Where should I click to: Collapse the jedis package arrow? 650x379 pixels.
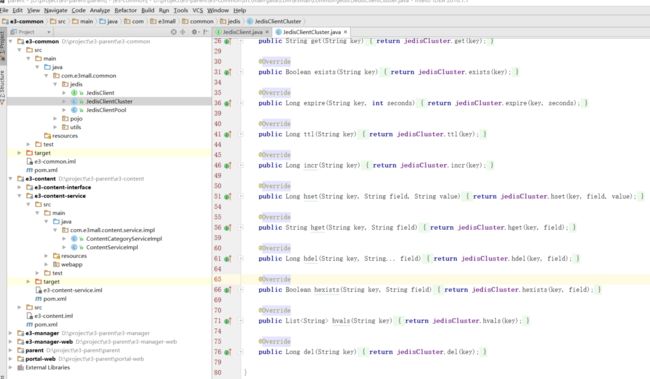point(55,84)
